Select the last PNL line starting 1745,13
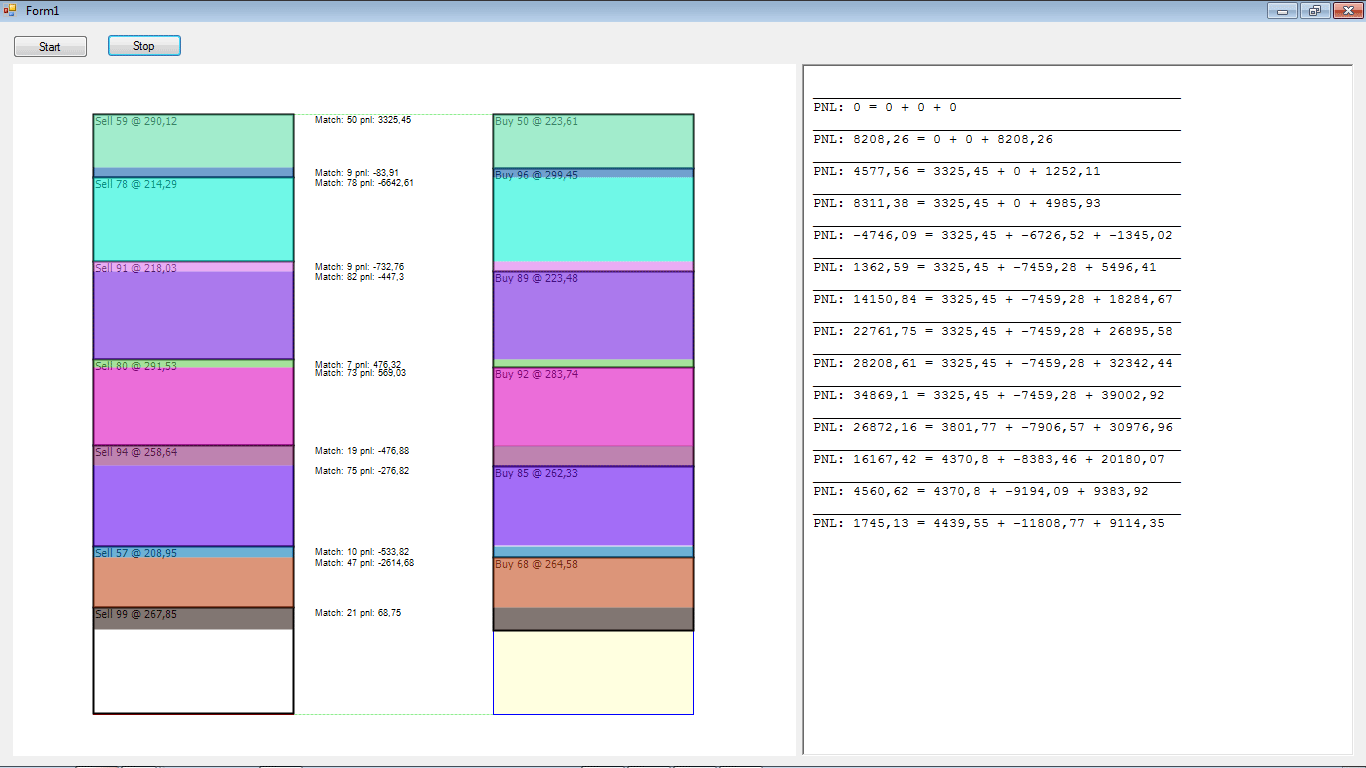This screenshot has height=768, width=1366. (988, 523)
